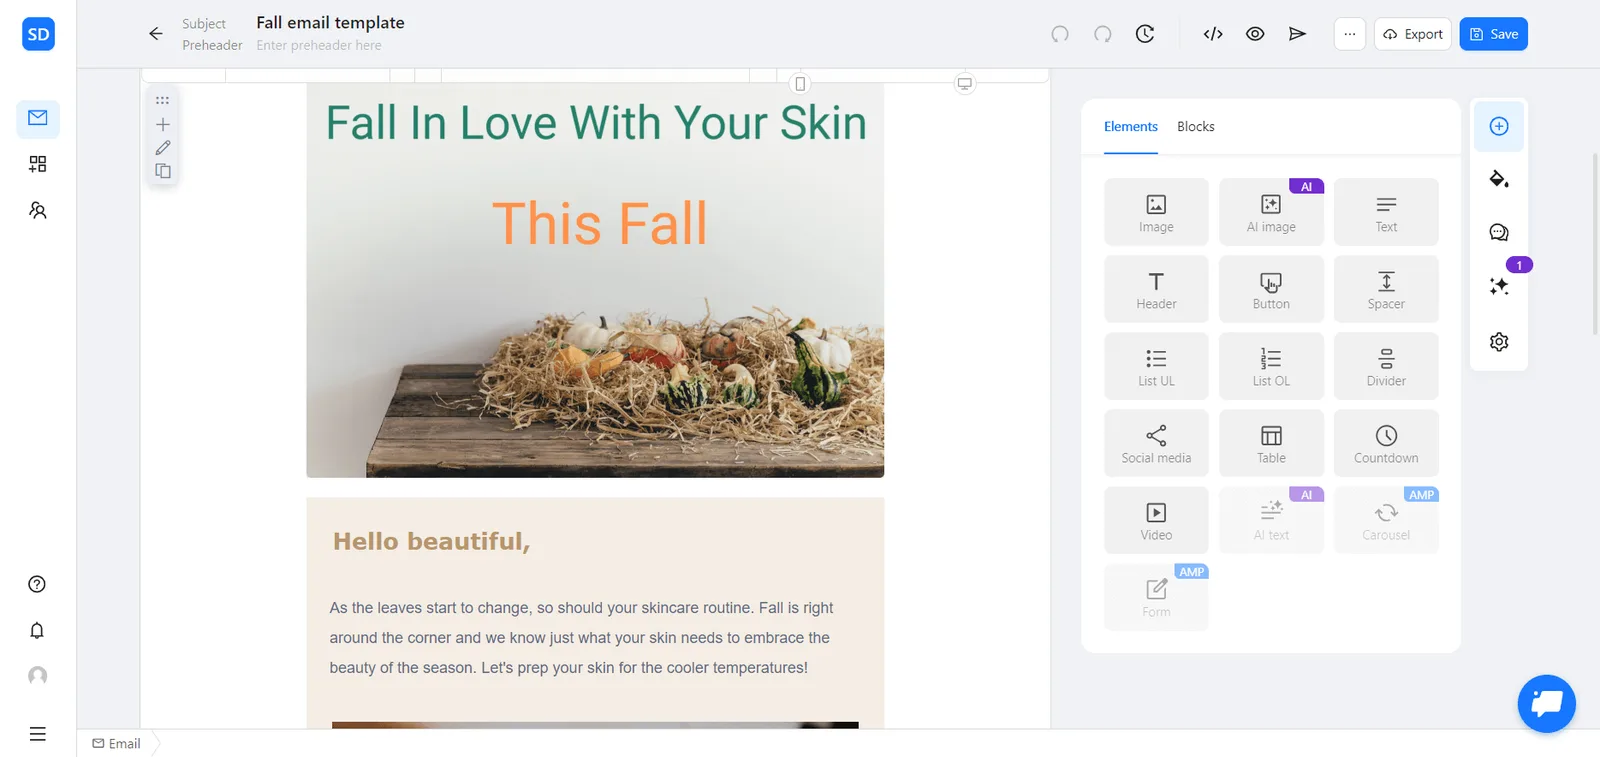
Task: Click the subject field 'Fall email template'
Action: click(x=330, y=23)
